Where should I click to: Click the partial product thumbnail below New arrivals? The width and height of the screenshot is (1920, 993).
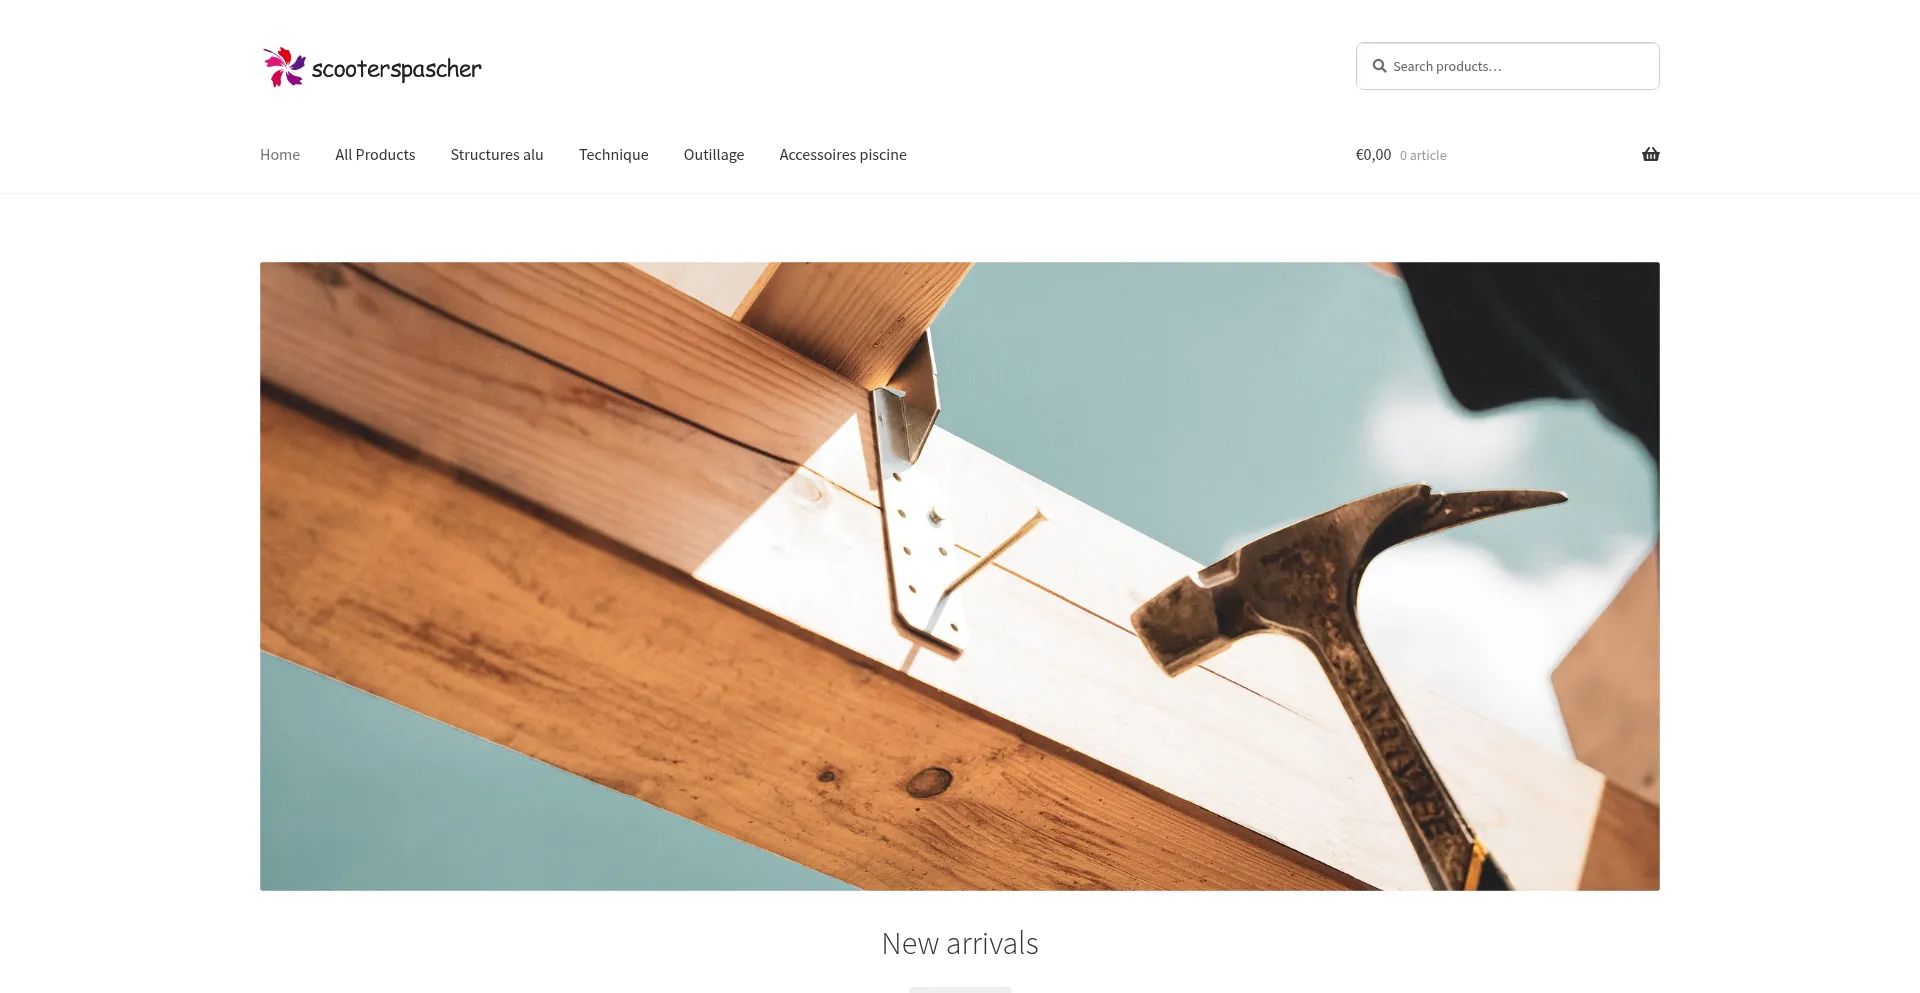pos(960,989)
